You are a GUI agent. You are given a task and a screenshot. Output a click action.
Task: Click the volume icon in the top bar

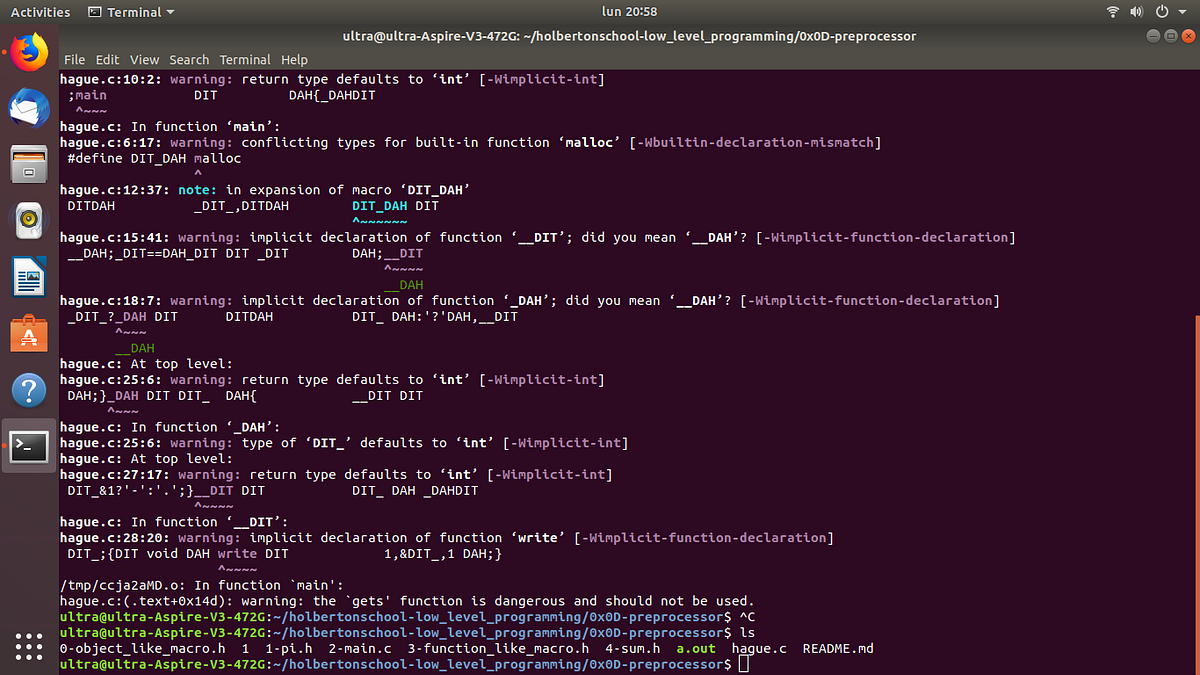tap(1137, 12)
